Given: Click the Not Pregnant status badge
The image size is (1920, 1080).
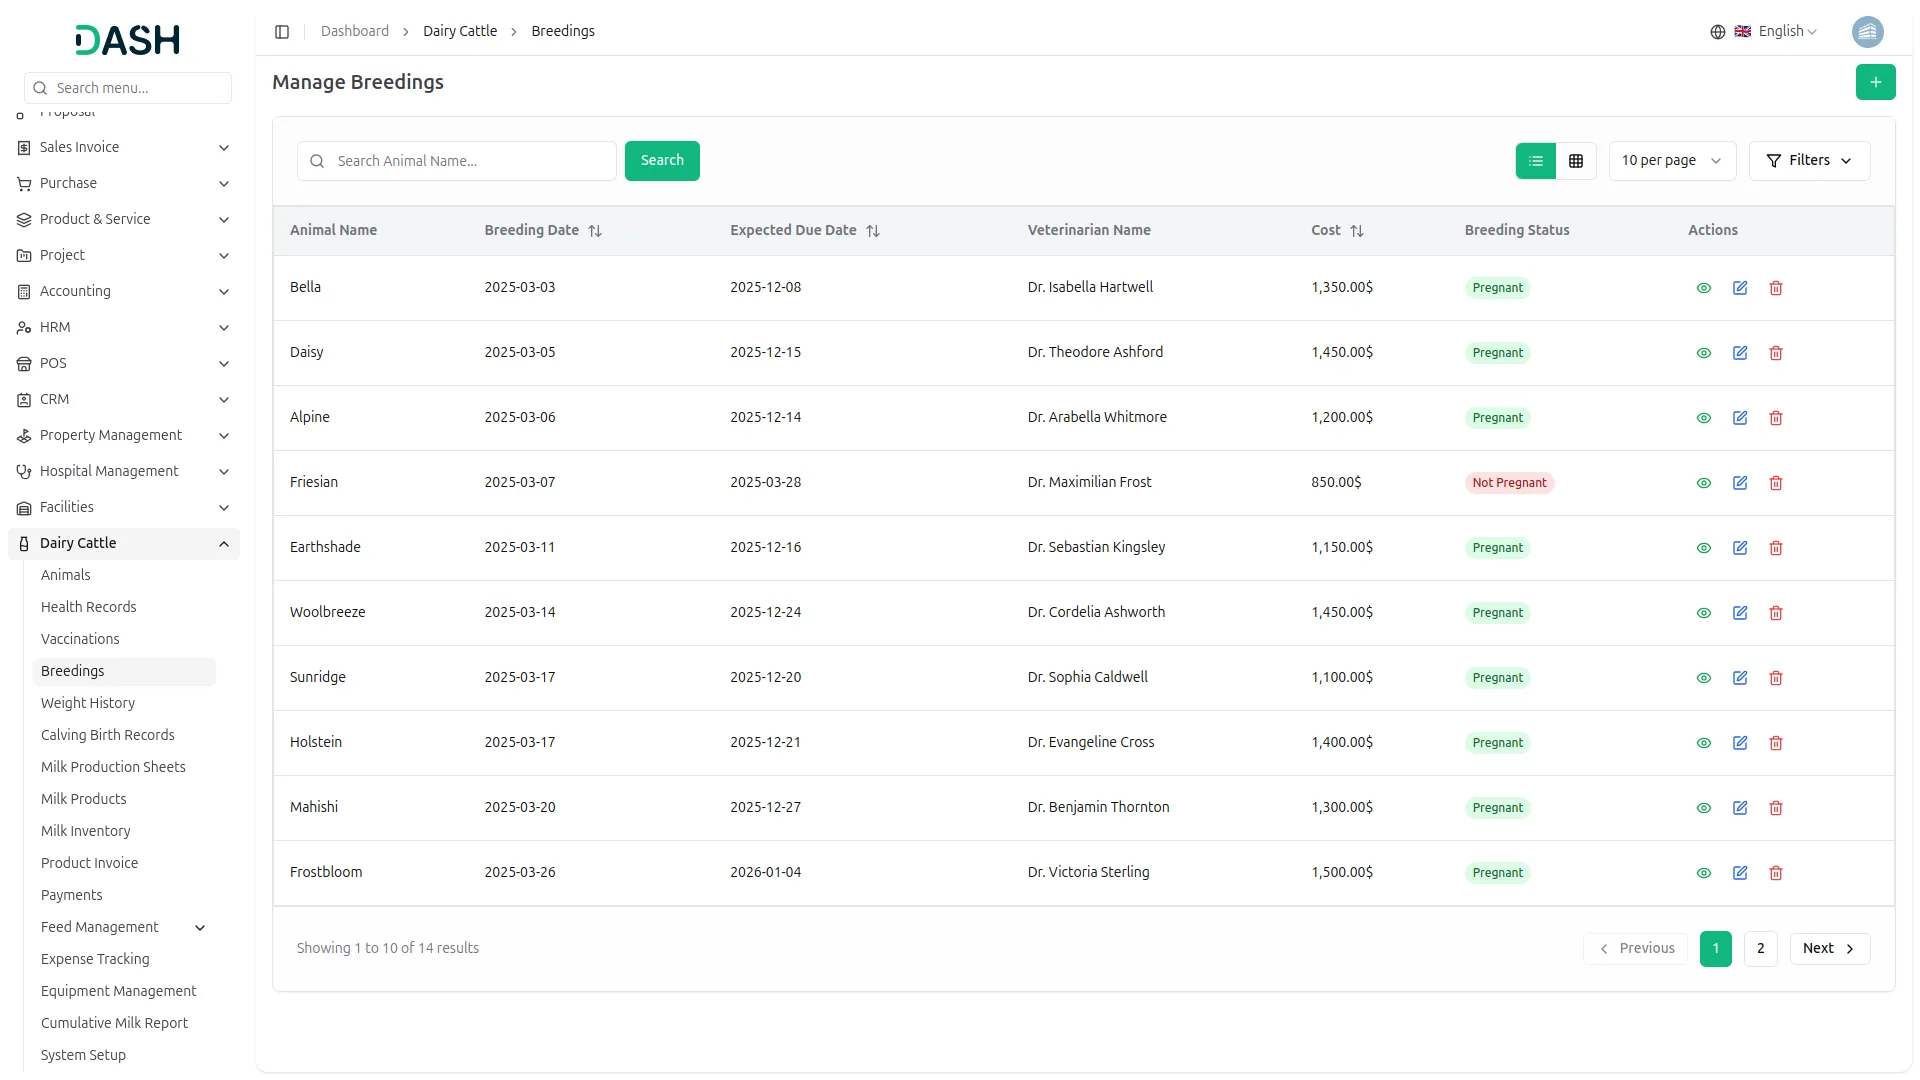Looking at the screenshot, I should [1508, 483].
